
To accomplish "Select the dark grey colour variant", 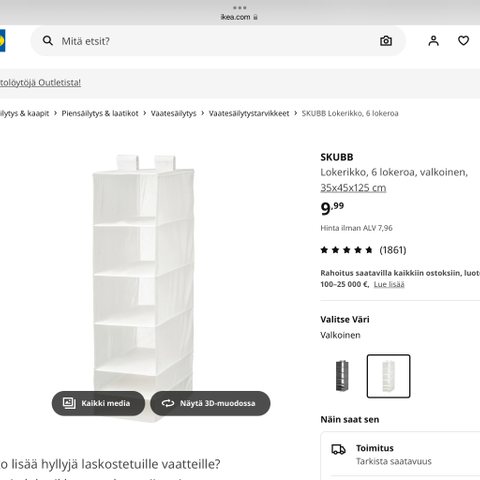I will click(342, 376).
